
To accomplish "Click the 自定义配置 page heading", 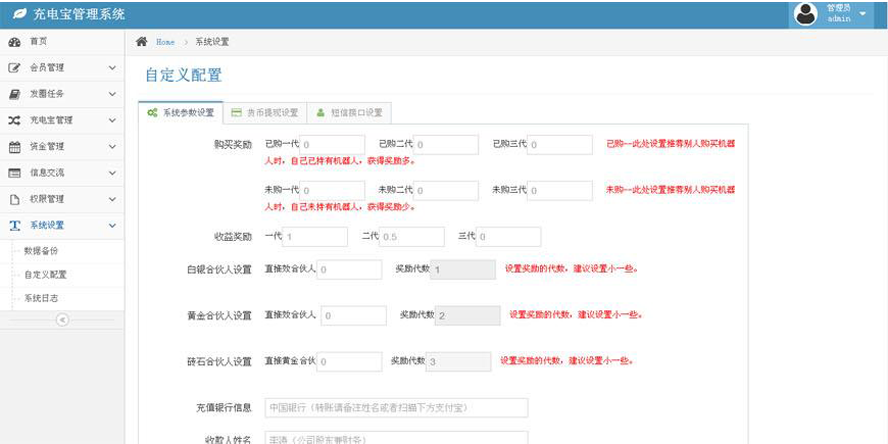I will tap(183, 75).
